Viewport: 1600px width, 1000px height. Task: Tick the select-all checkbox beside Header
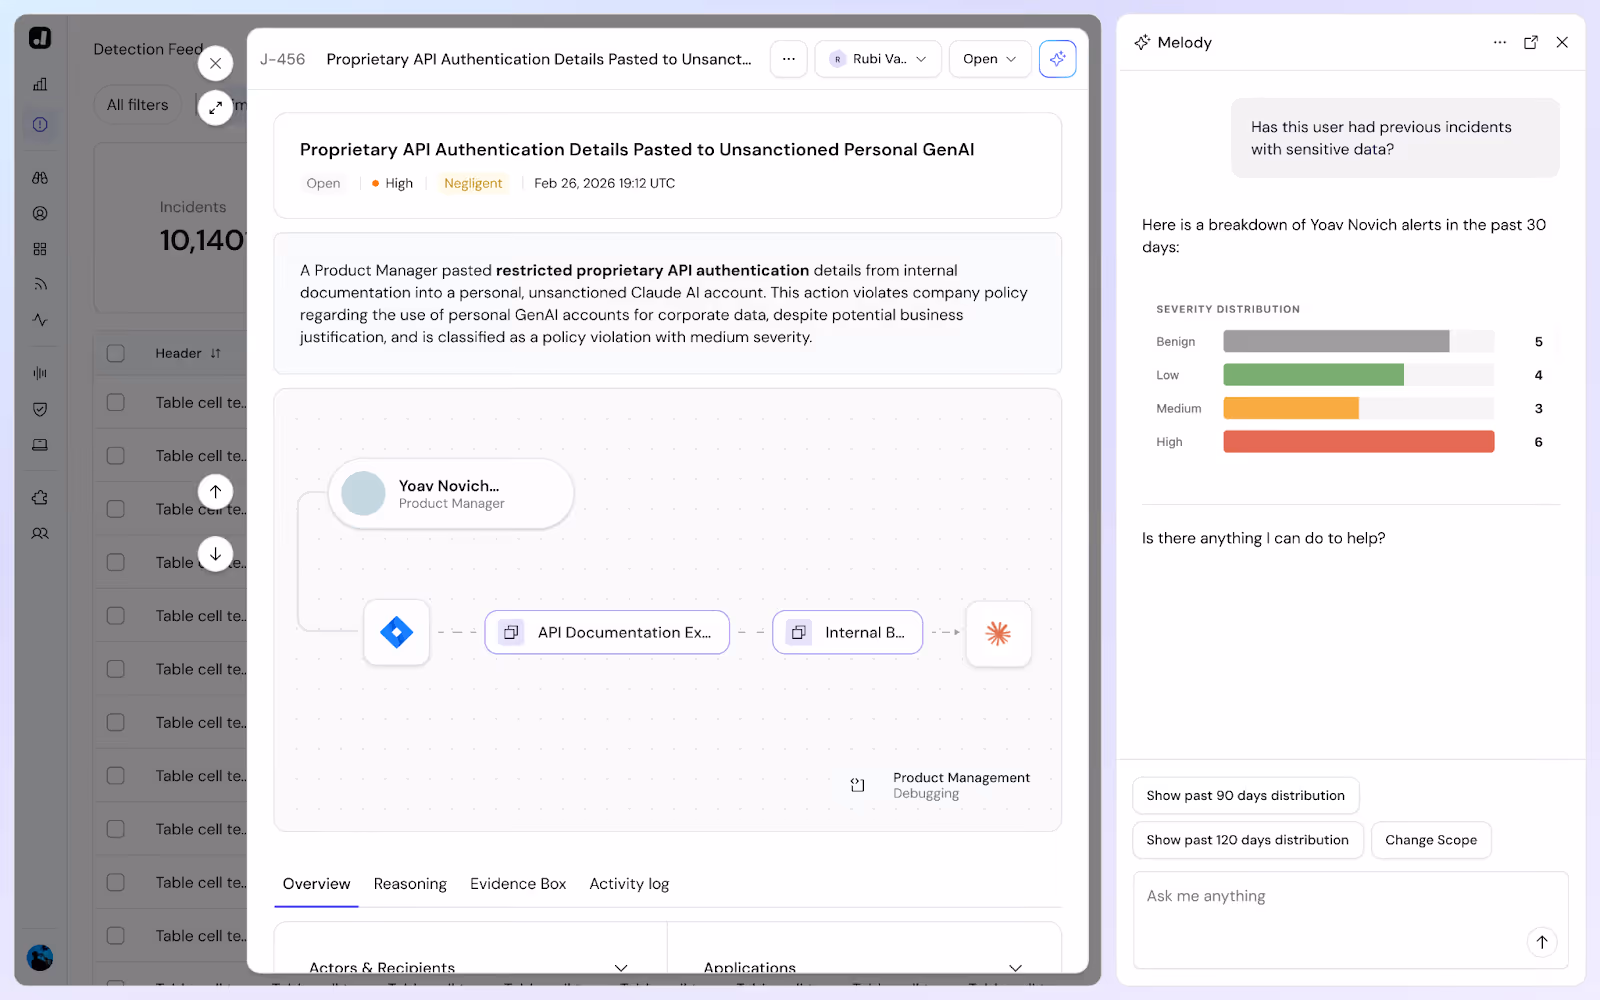[x=116, y=353]
